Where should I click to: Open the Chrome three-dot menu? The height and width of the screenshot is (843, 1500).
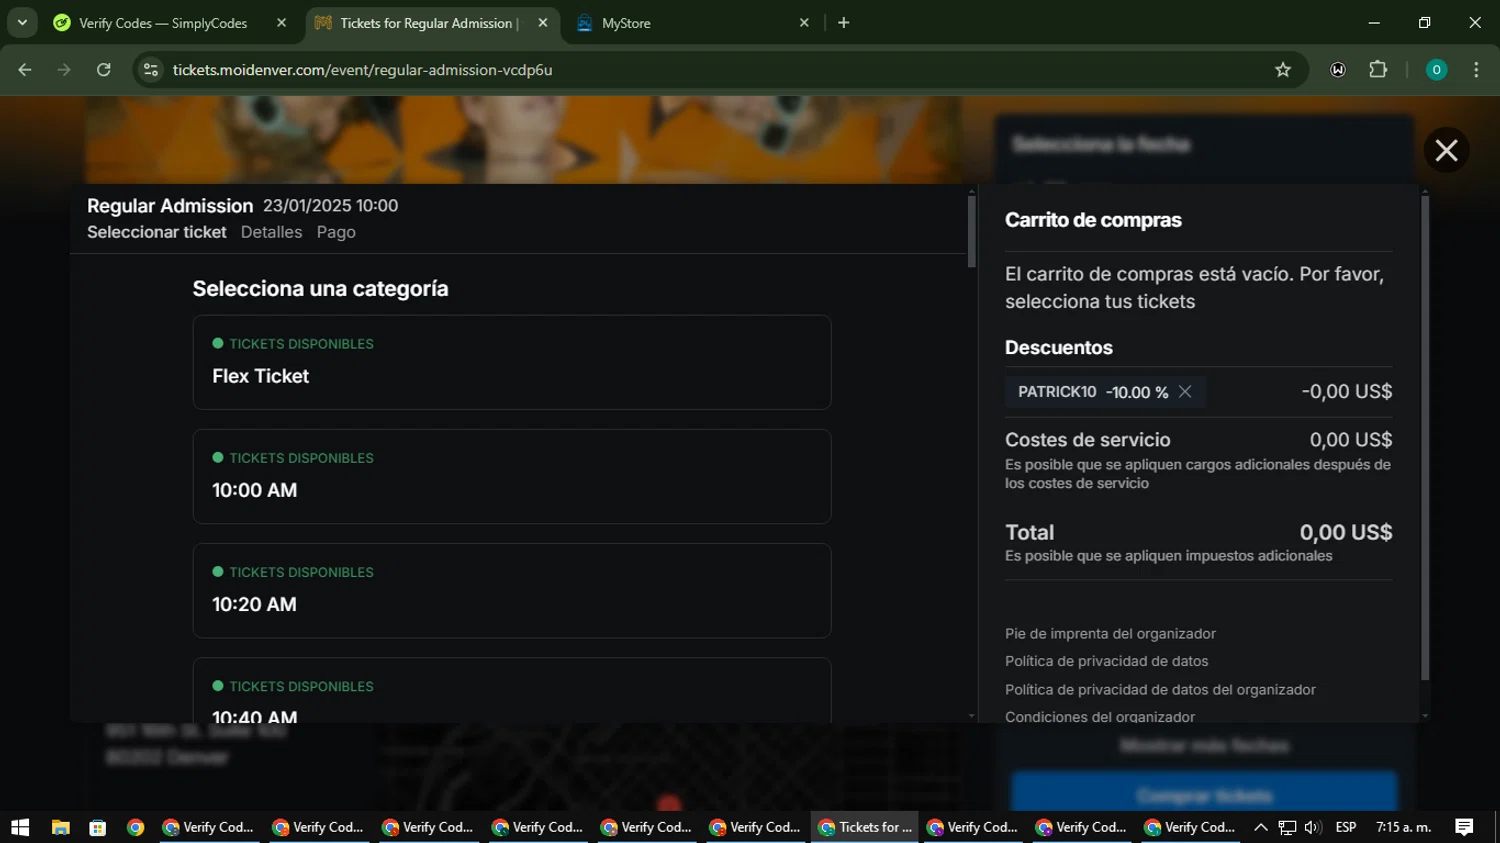[x=1476, y=70]
